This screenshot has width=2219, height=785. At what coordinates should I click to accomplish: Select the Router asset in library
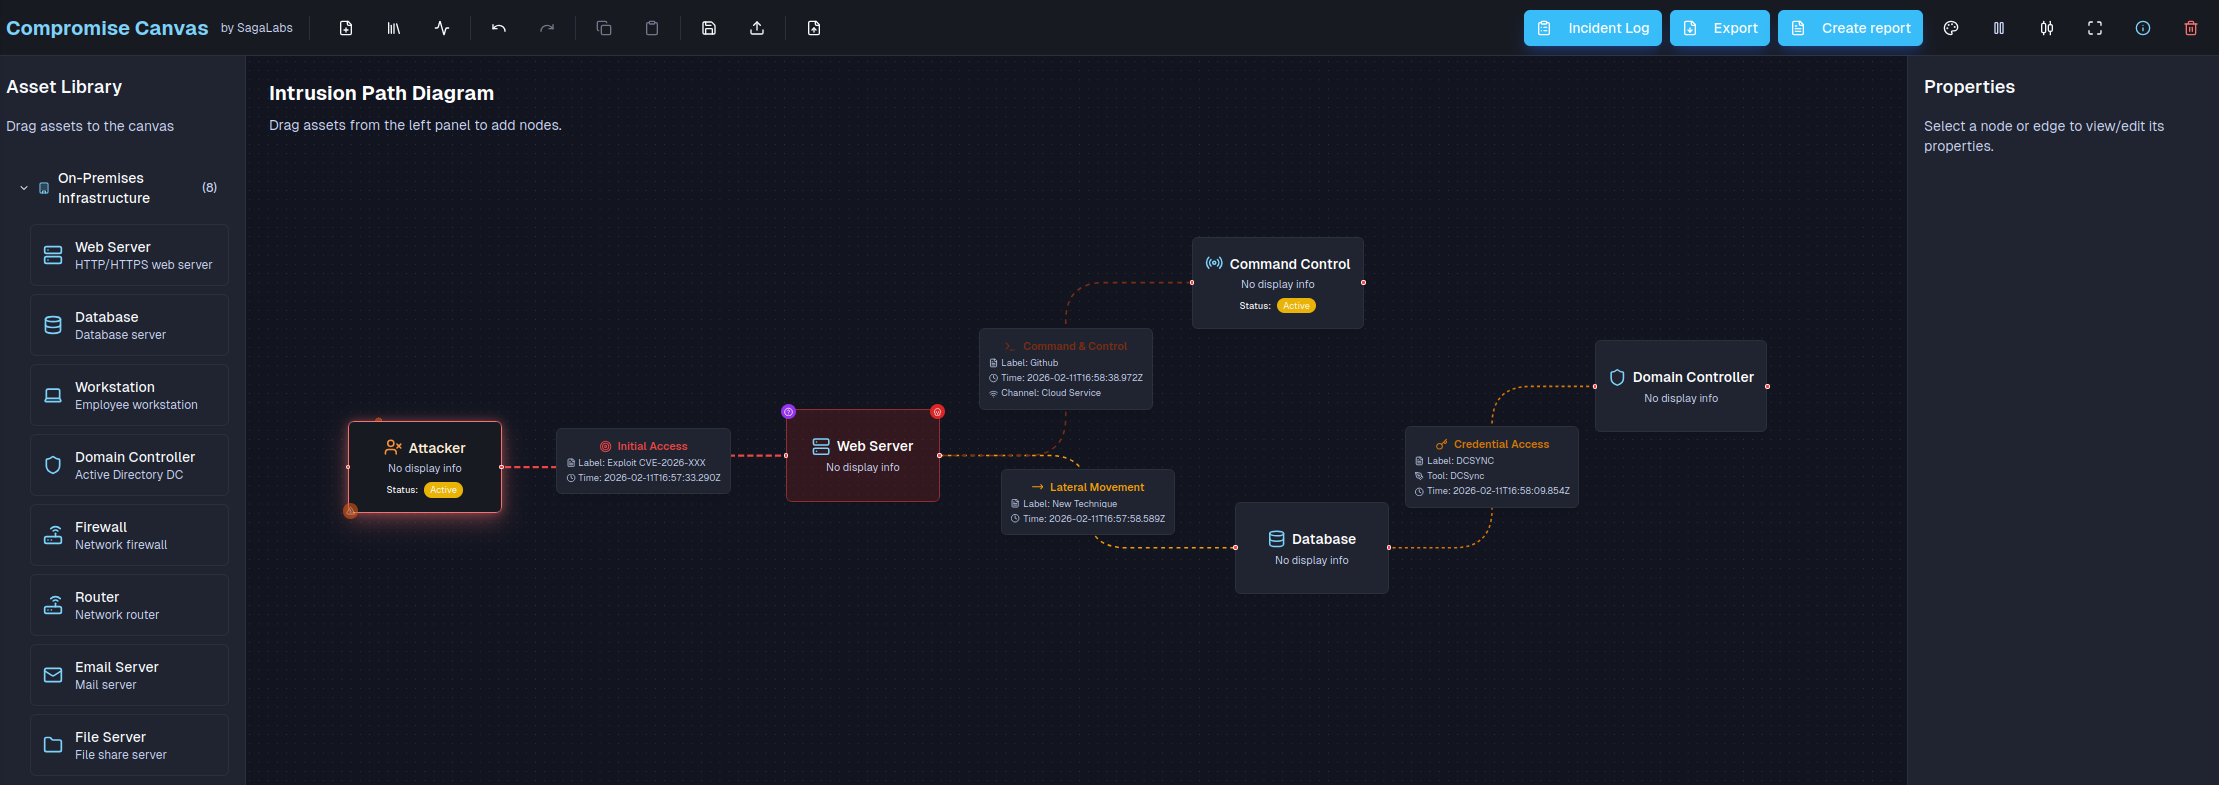tap(129, 605)
